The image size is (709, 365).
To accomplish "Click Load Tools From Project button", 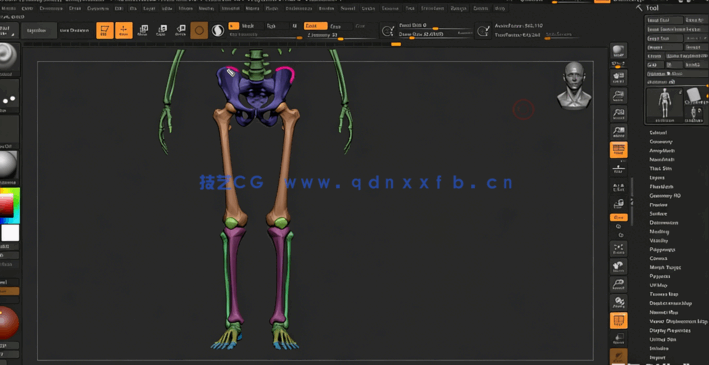I will point(677,29).
